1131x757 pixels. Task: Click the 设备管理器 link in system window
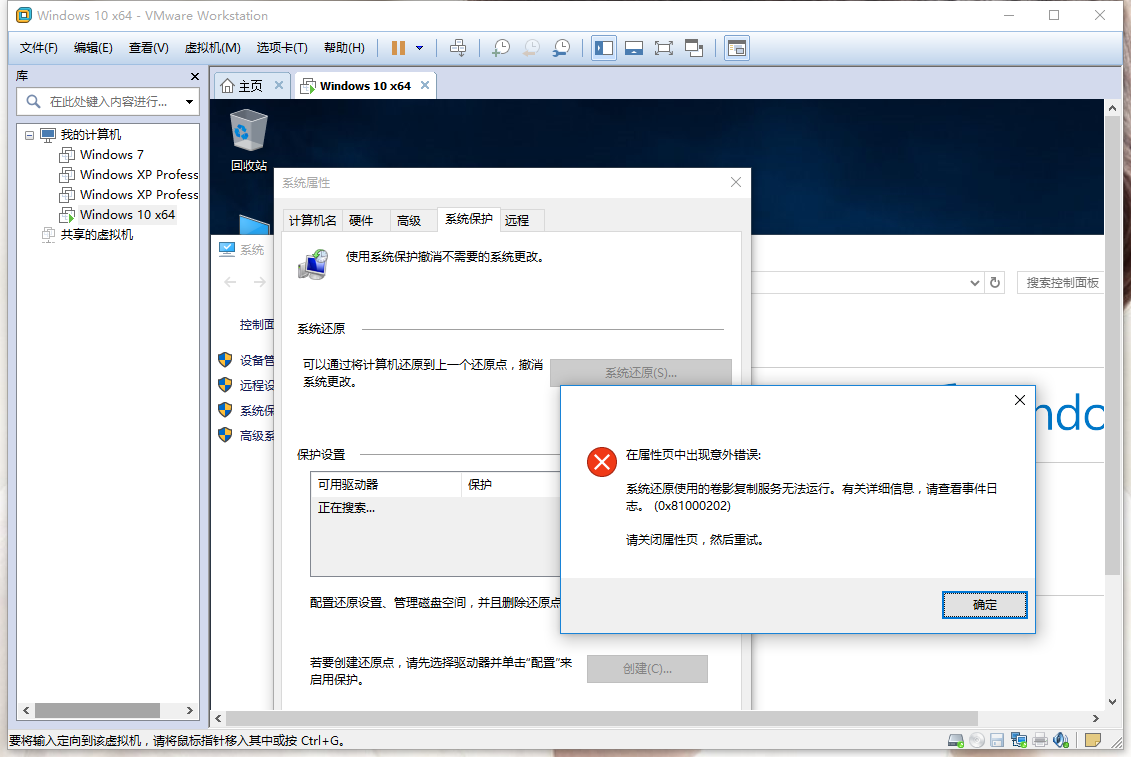(256, 360)
